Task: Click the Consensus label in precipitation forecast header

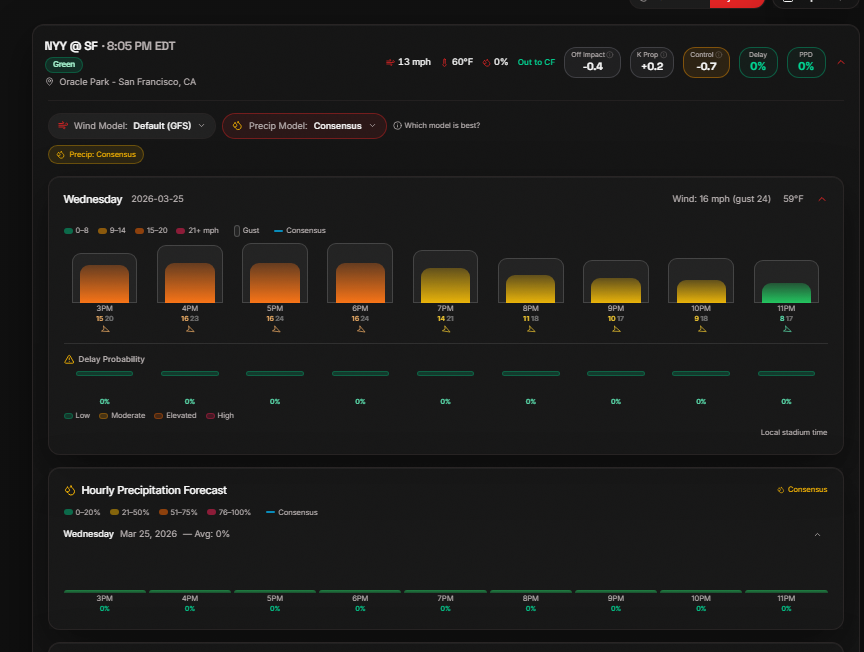Action: (802, 489)
